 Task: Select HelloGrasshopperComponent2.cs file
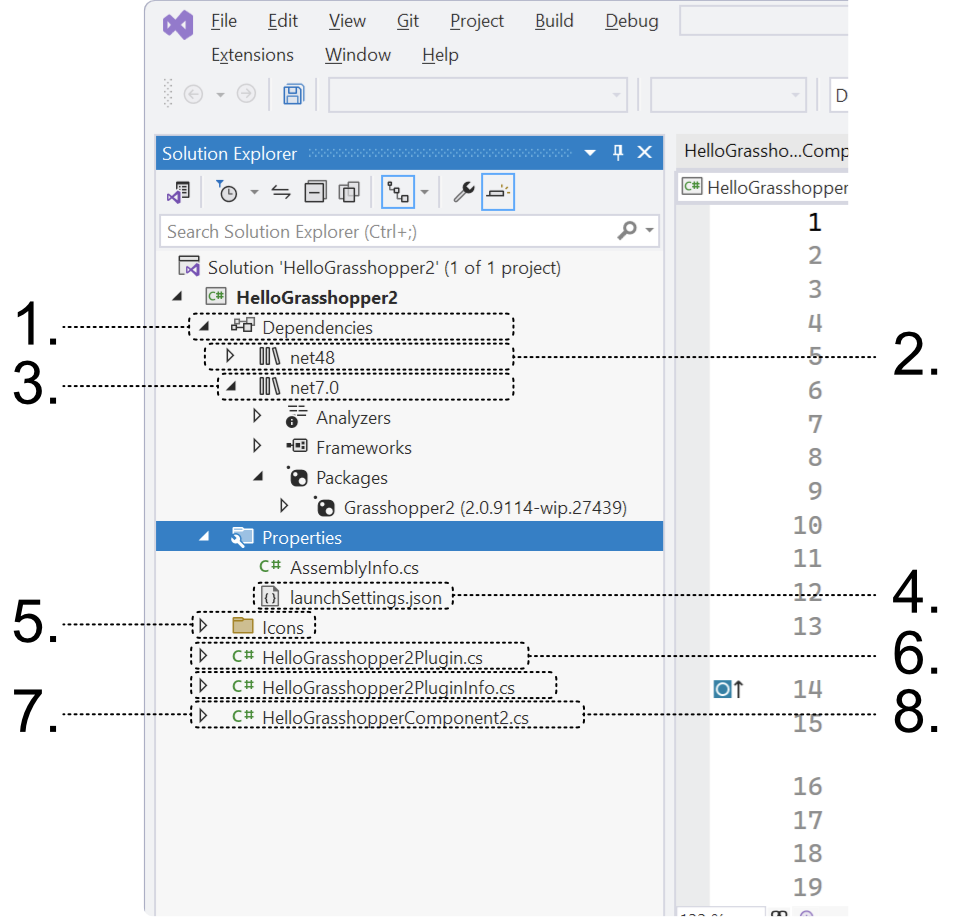coord(395,718)
